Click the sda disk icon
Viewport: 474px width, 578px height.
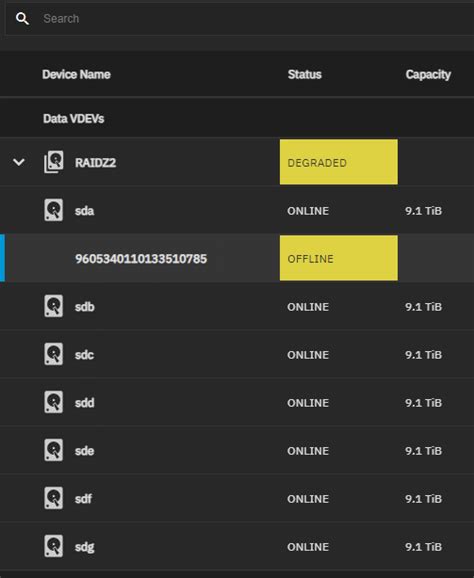(54, 210)
